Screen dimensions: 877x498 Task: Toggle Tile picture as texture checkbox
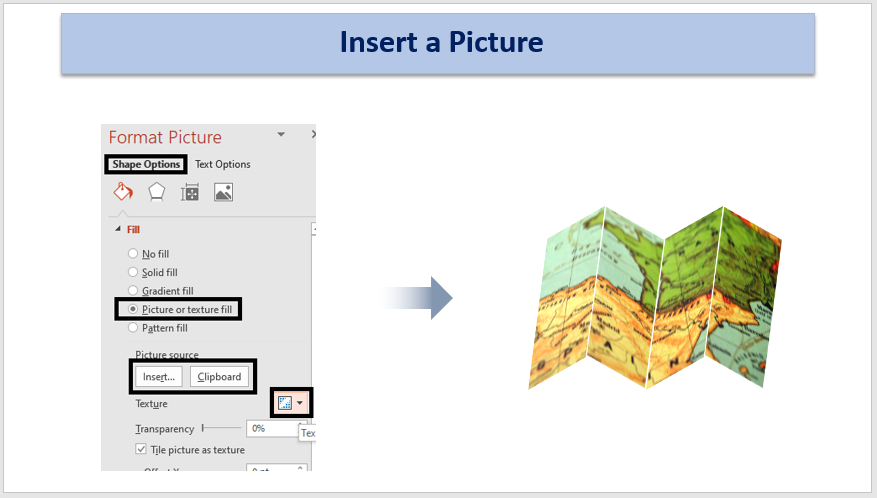click(x=141, y=449)
